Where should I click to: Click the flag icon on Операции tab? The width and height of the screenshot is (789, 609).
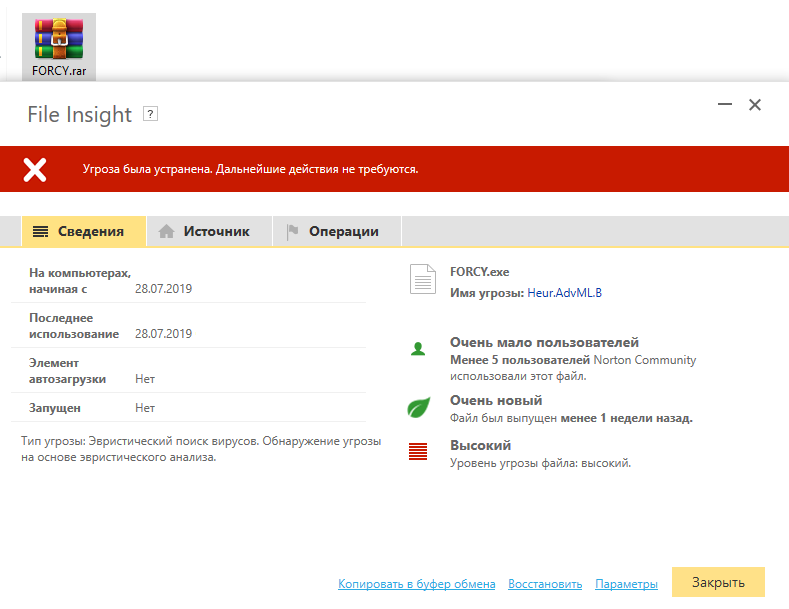click(x=292, y=232)
